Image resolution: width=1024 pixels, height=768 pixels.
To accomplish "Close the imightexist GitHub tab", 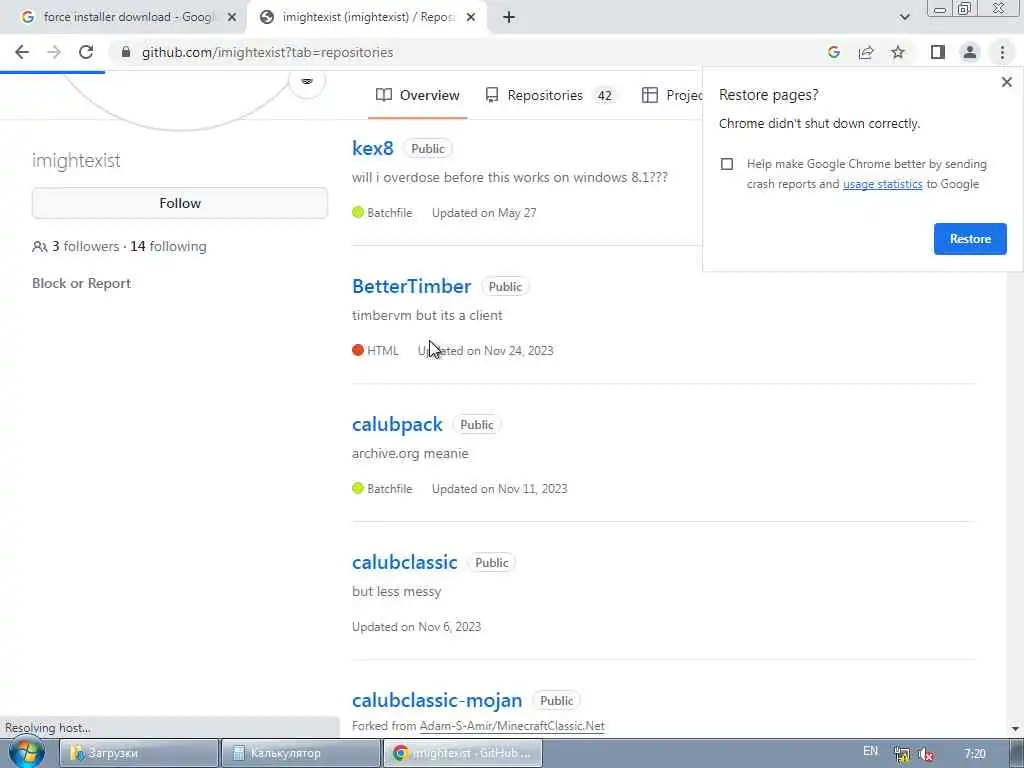I will point(471,18).
